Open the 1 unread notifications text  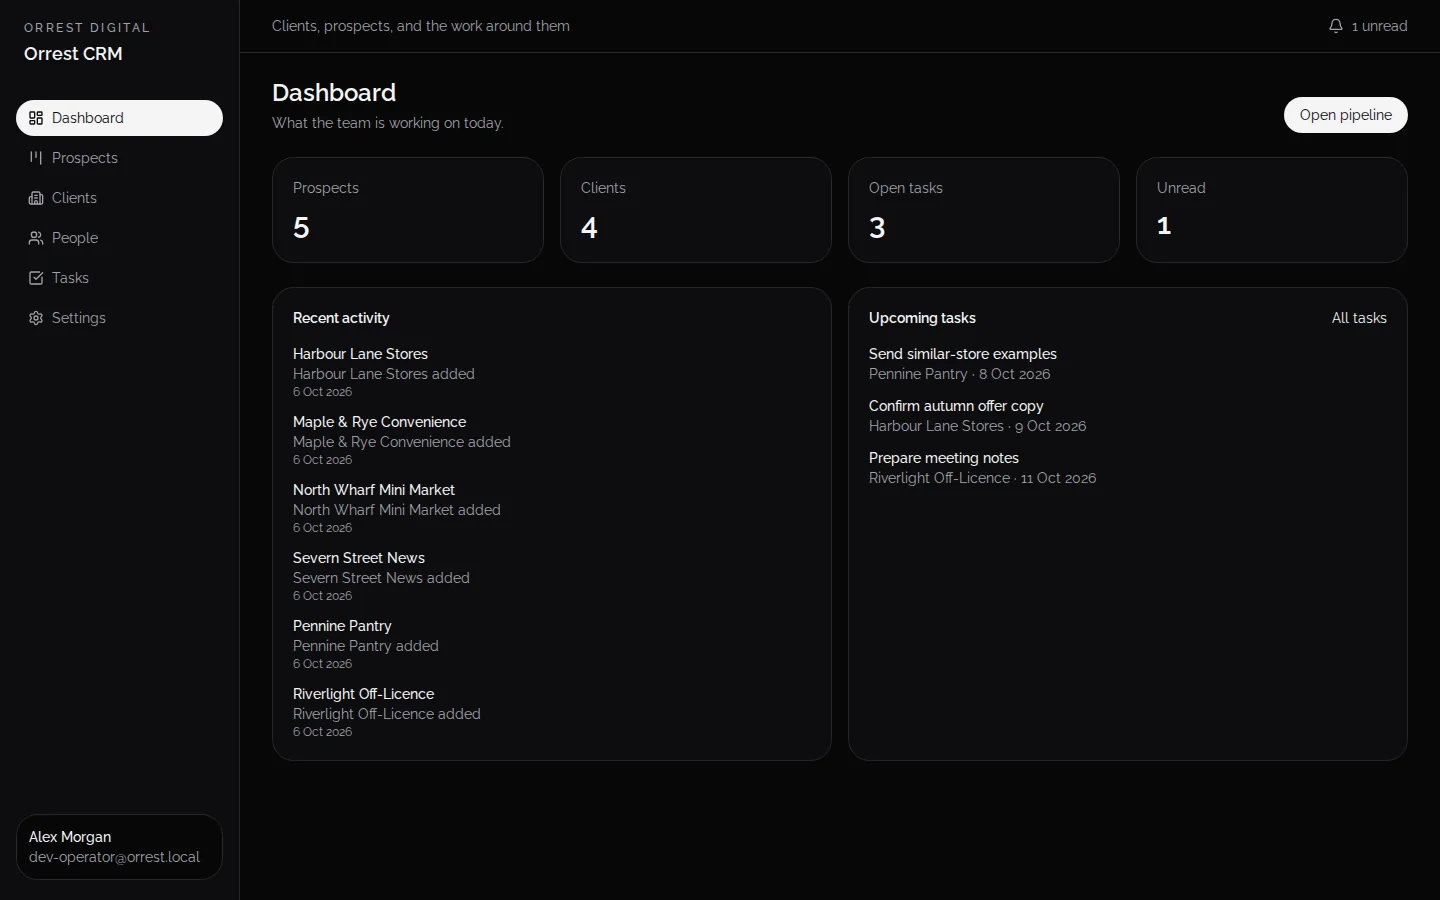pos(1380,26)
